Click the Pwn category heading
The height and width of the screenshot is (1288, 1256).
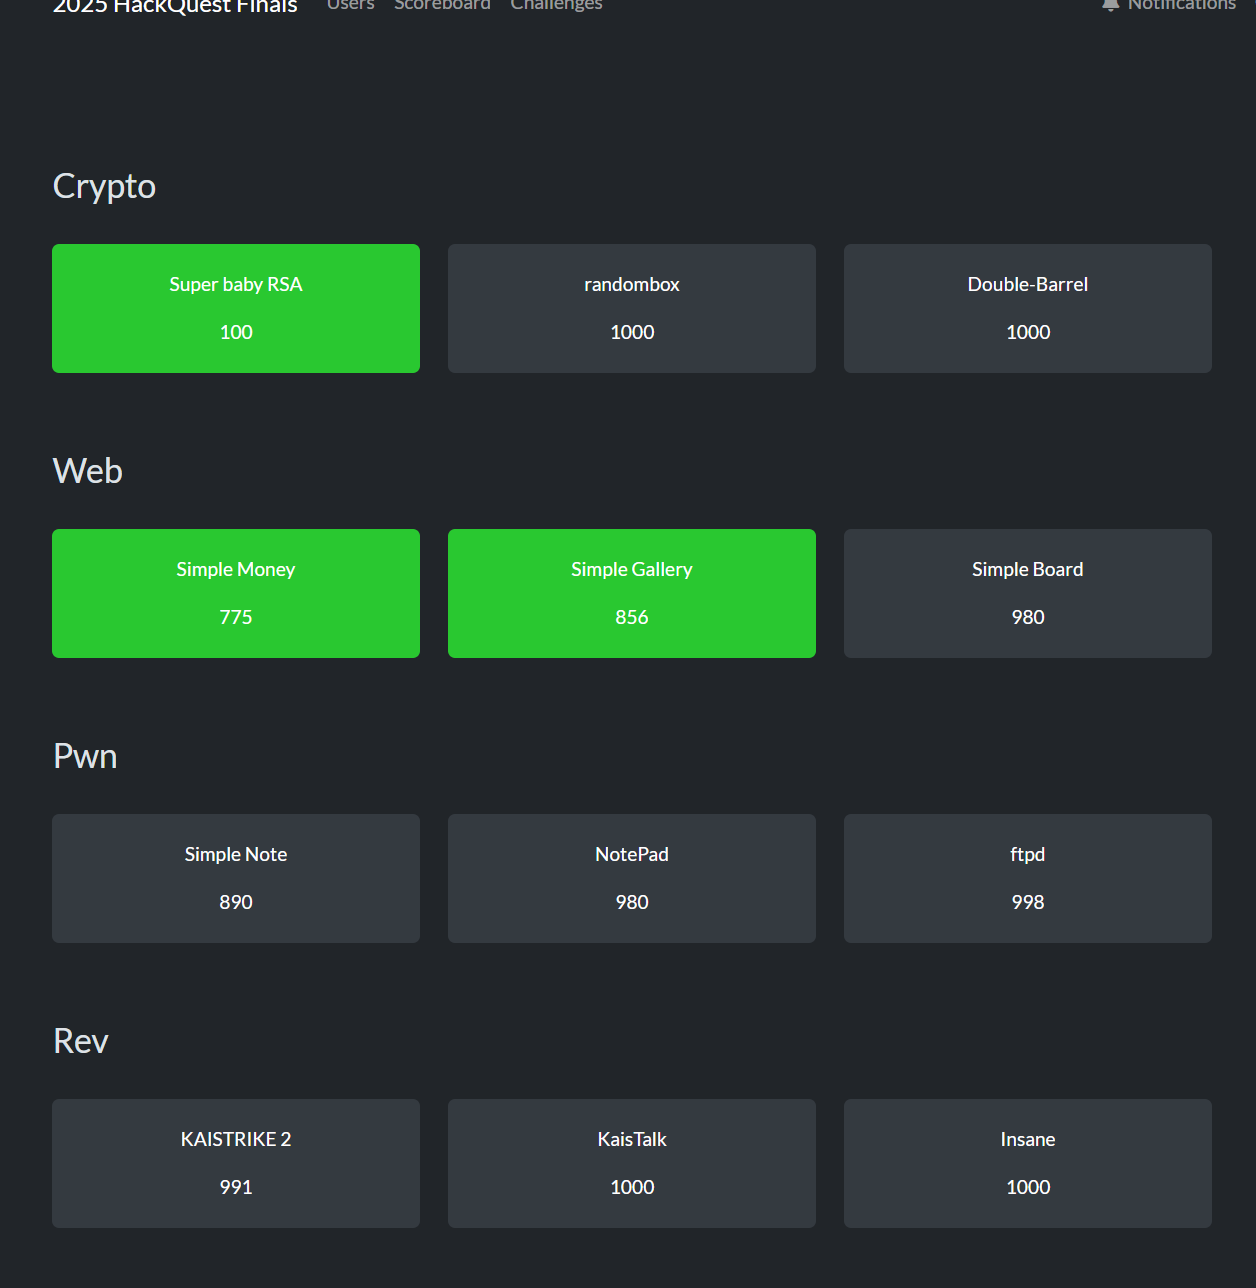point(85,756)
